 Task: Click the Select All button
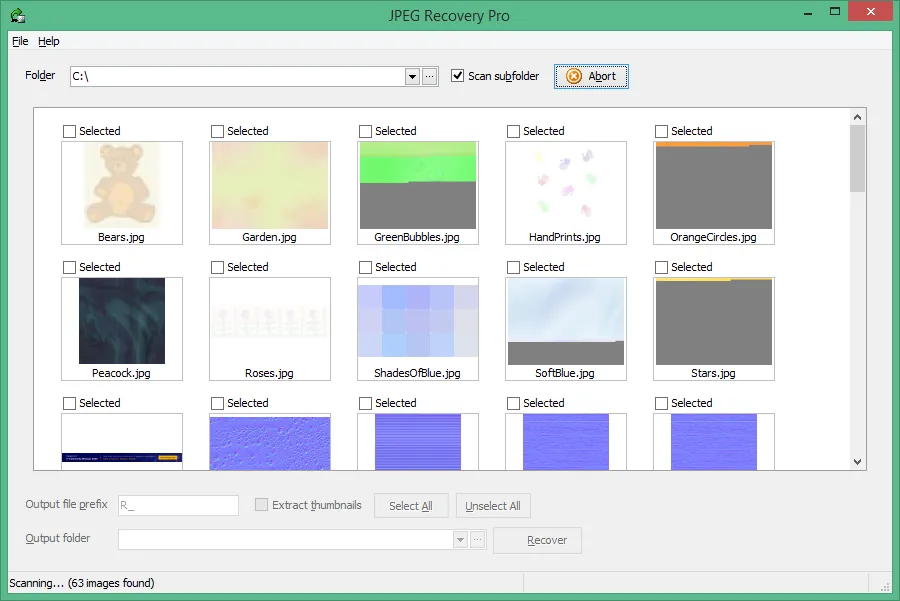coord(411,506)
